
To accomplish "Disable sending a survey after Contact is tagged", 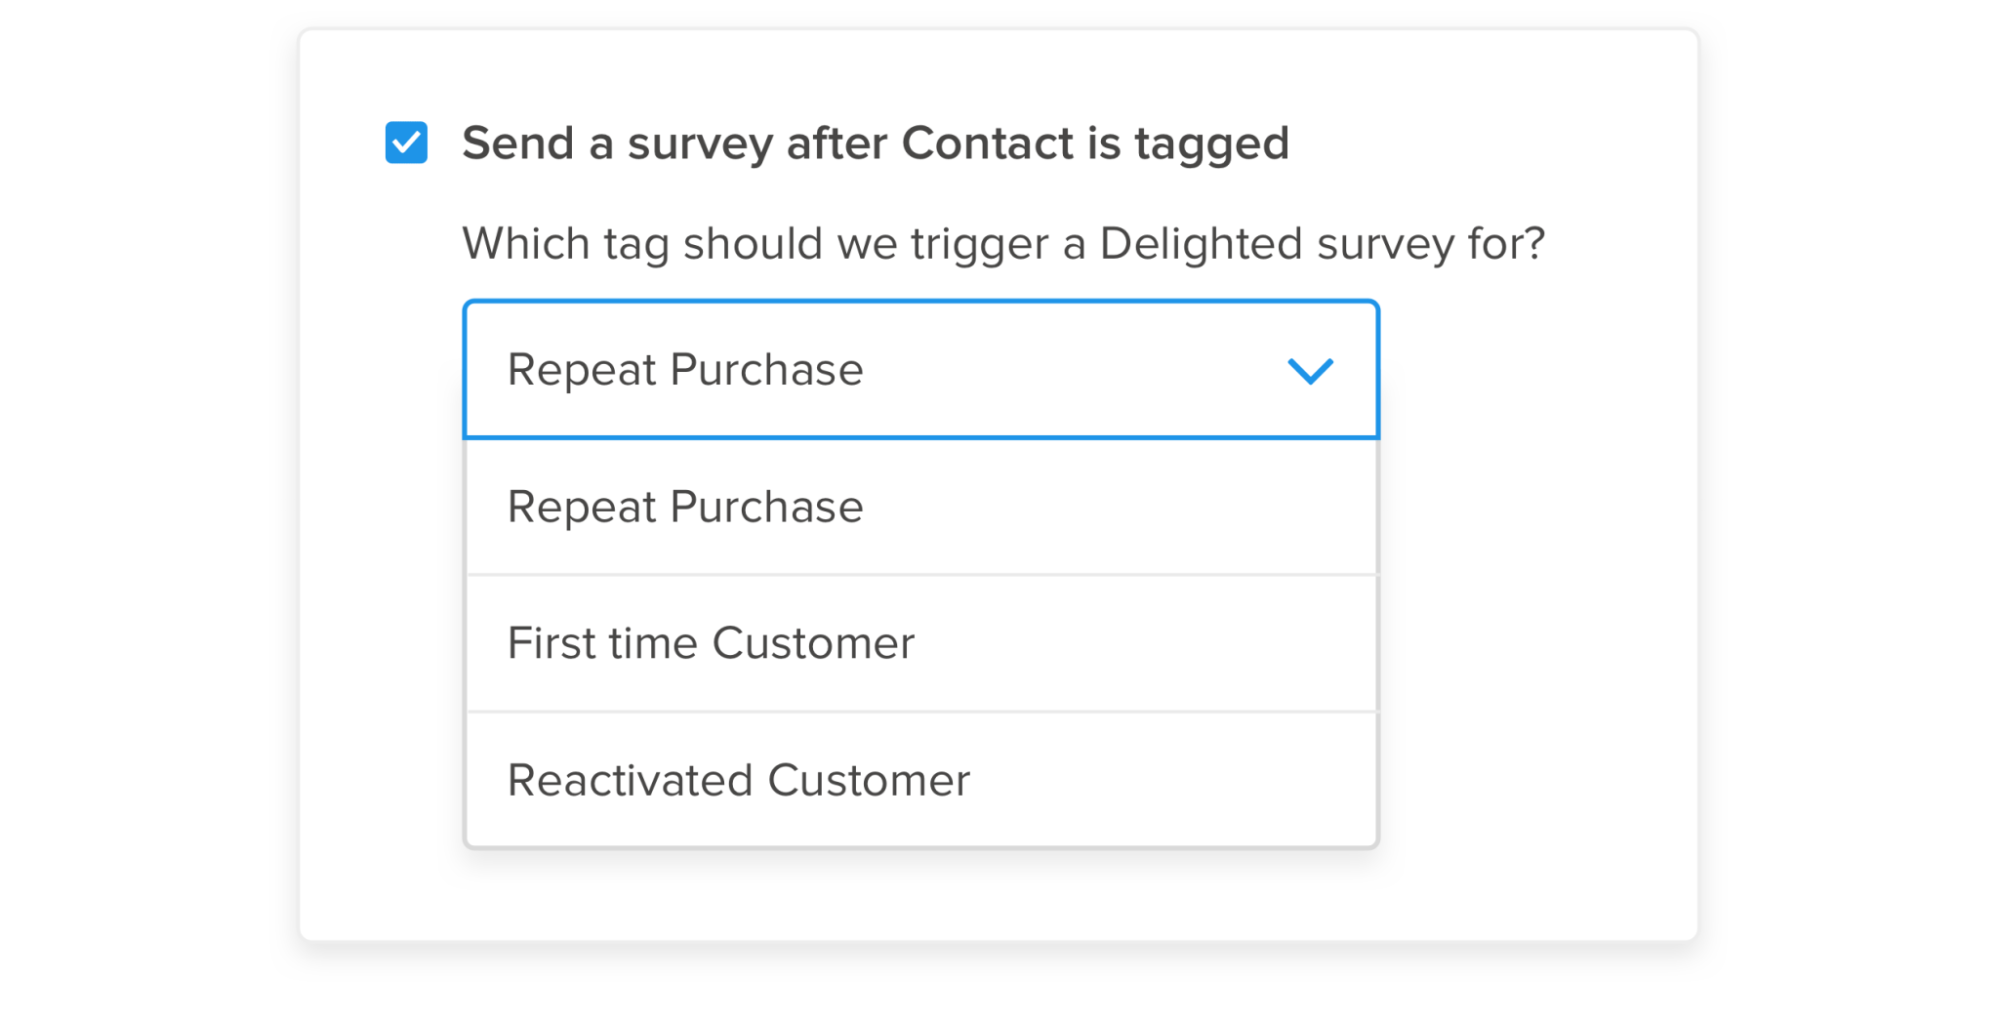I will pyautogui.click(x=406, y=143).
